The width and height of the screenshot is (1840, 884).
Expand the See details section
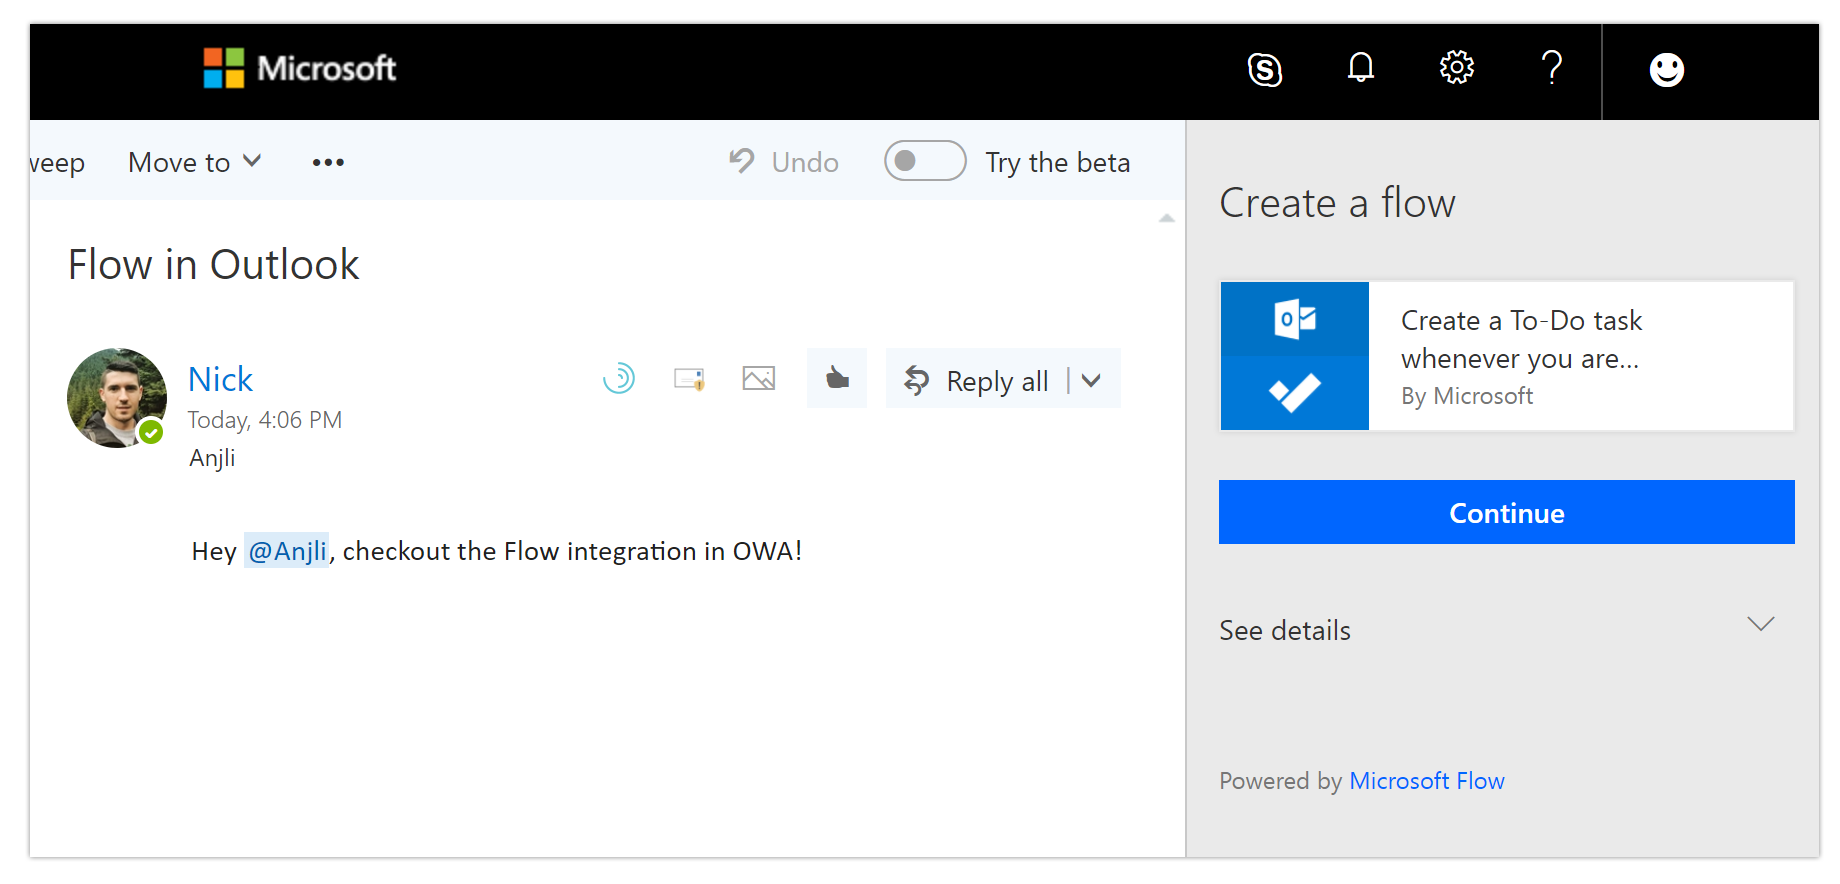[x=1760, y=625]
